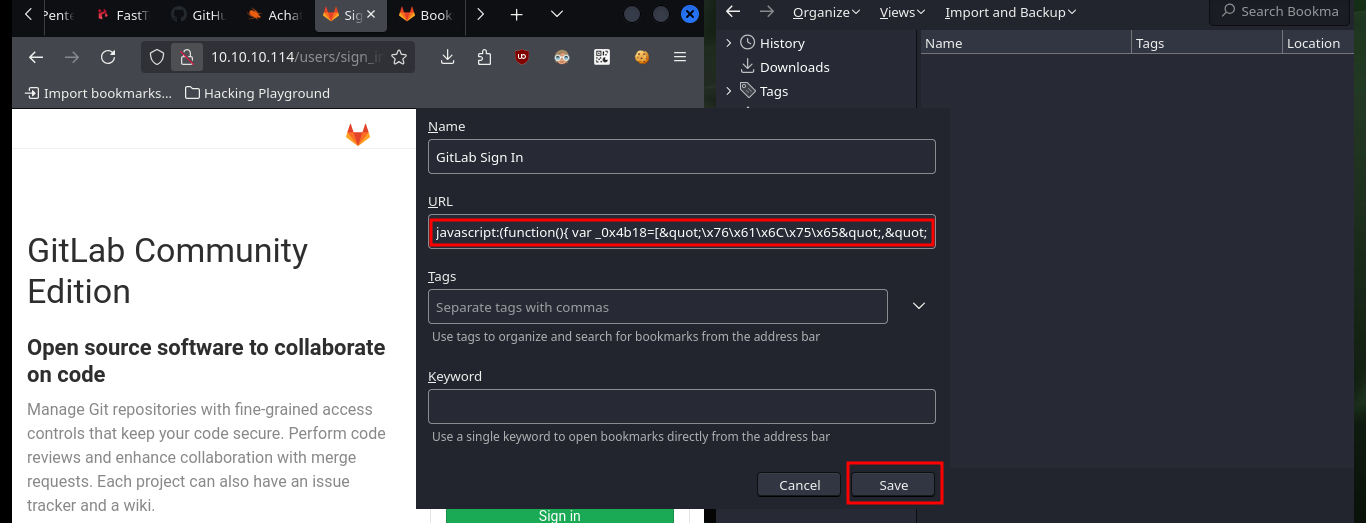Expand the Tags tree item
The height and width of the screenshot is (523, 1366).
[x=729, y=91]
